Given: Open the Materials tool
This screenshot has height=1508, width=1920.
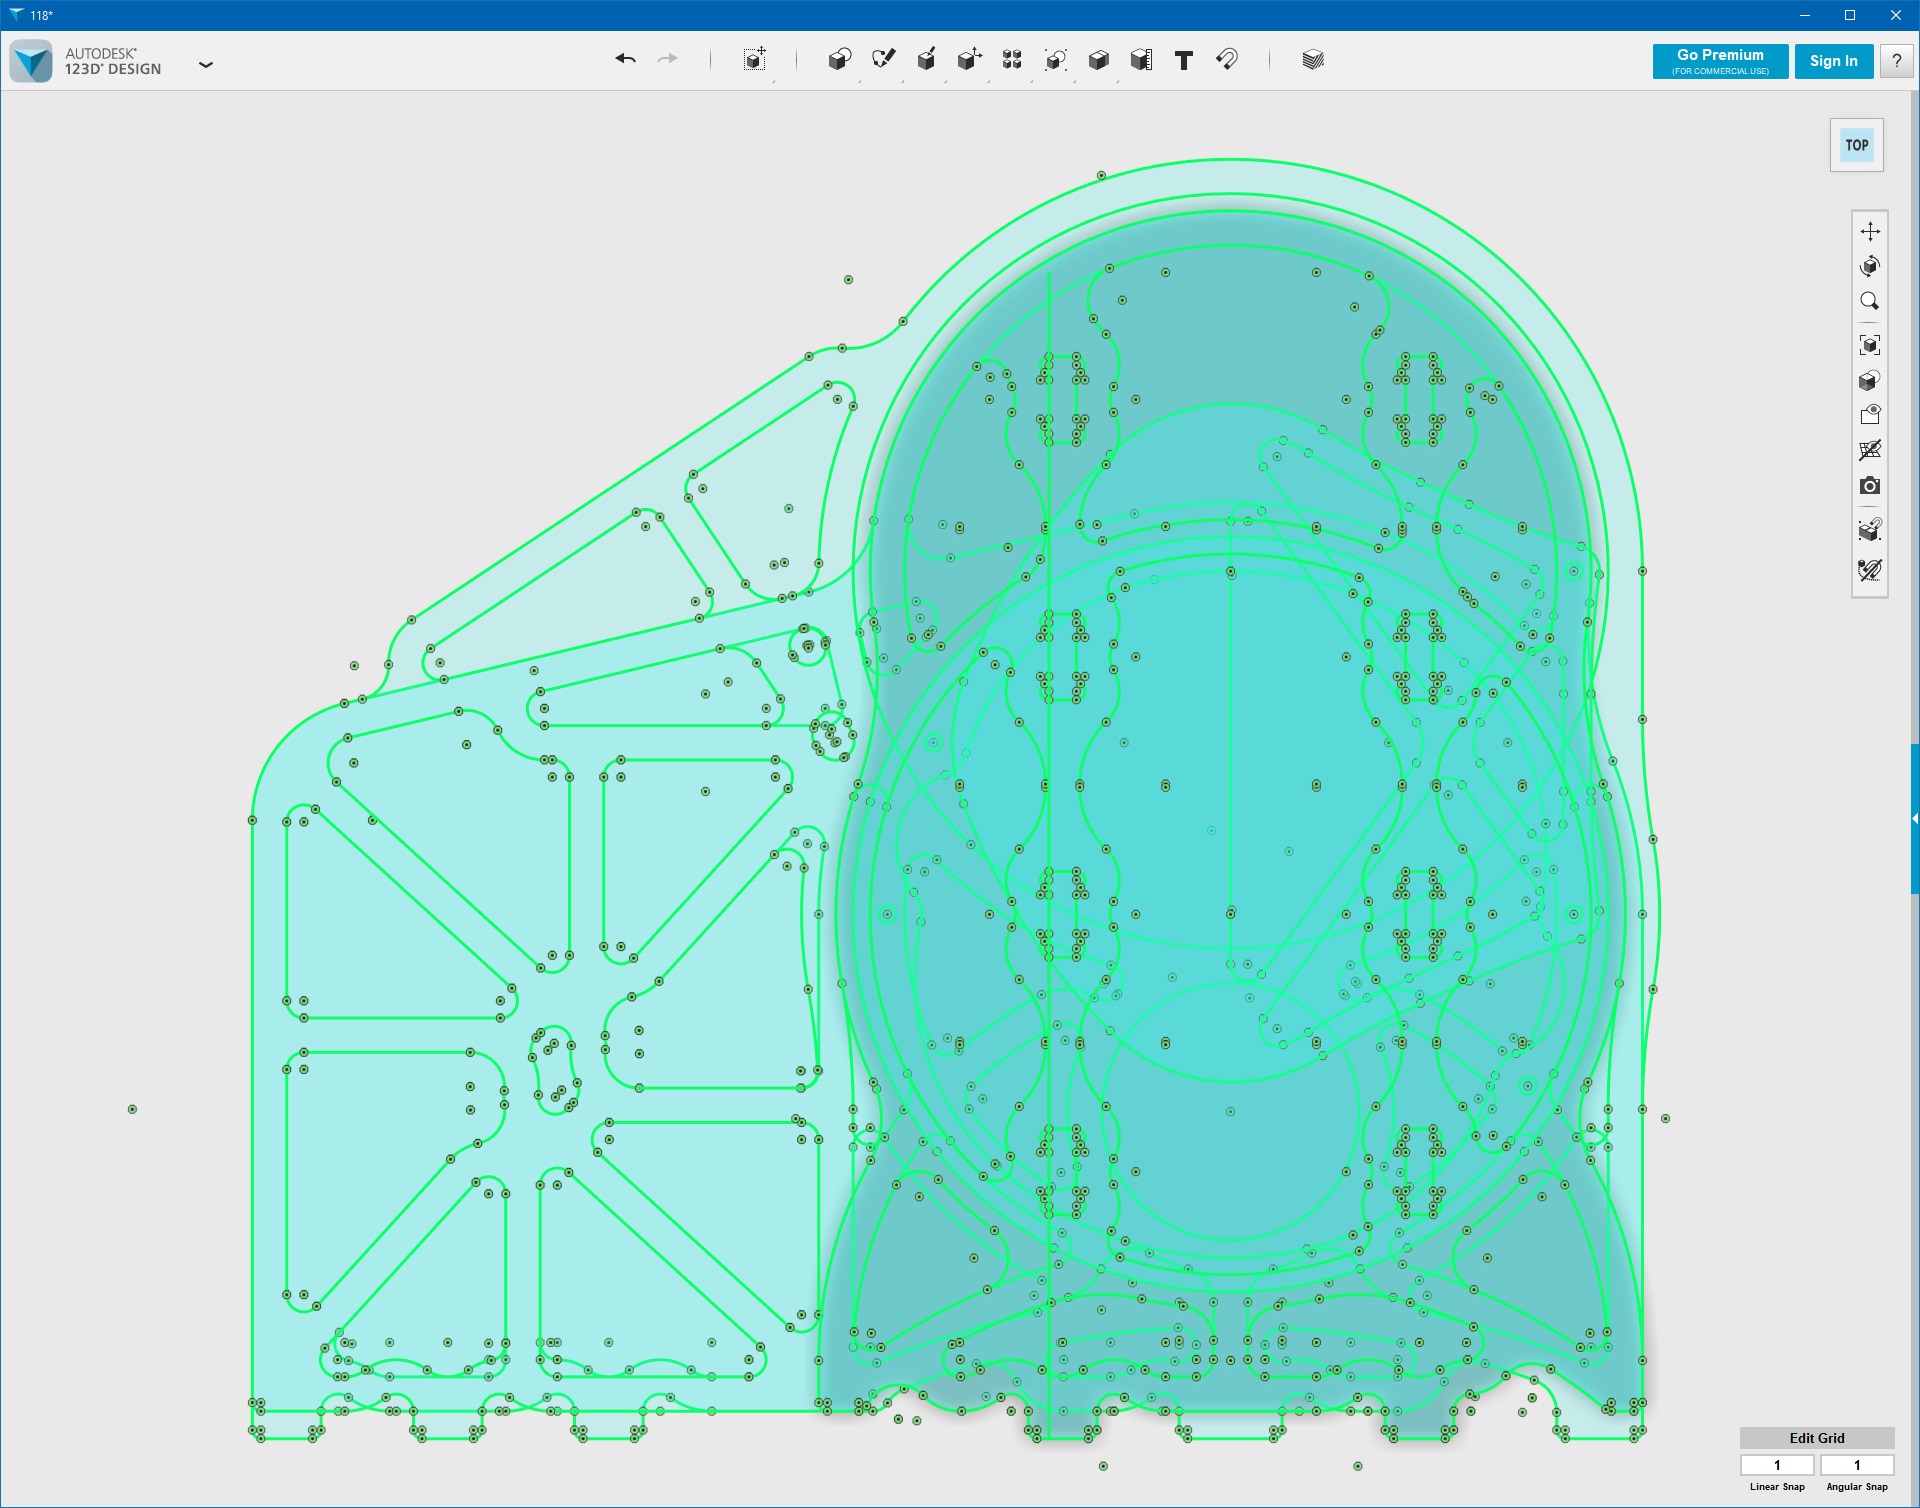Looking at the screenshot, I should click(x=1313, y=60).
